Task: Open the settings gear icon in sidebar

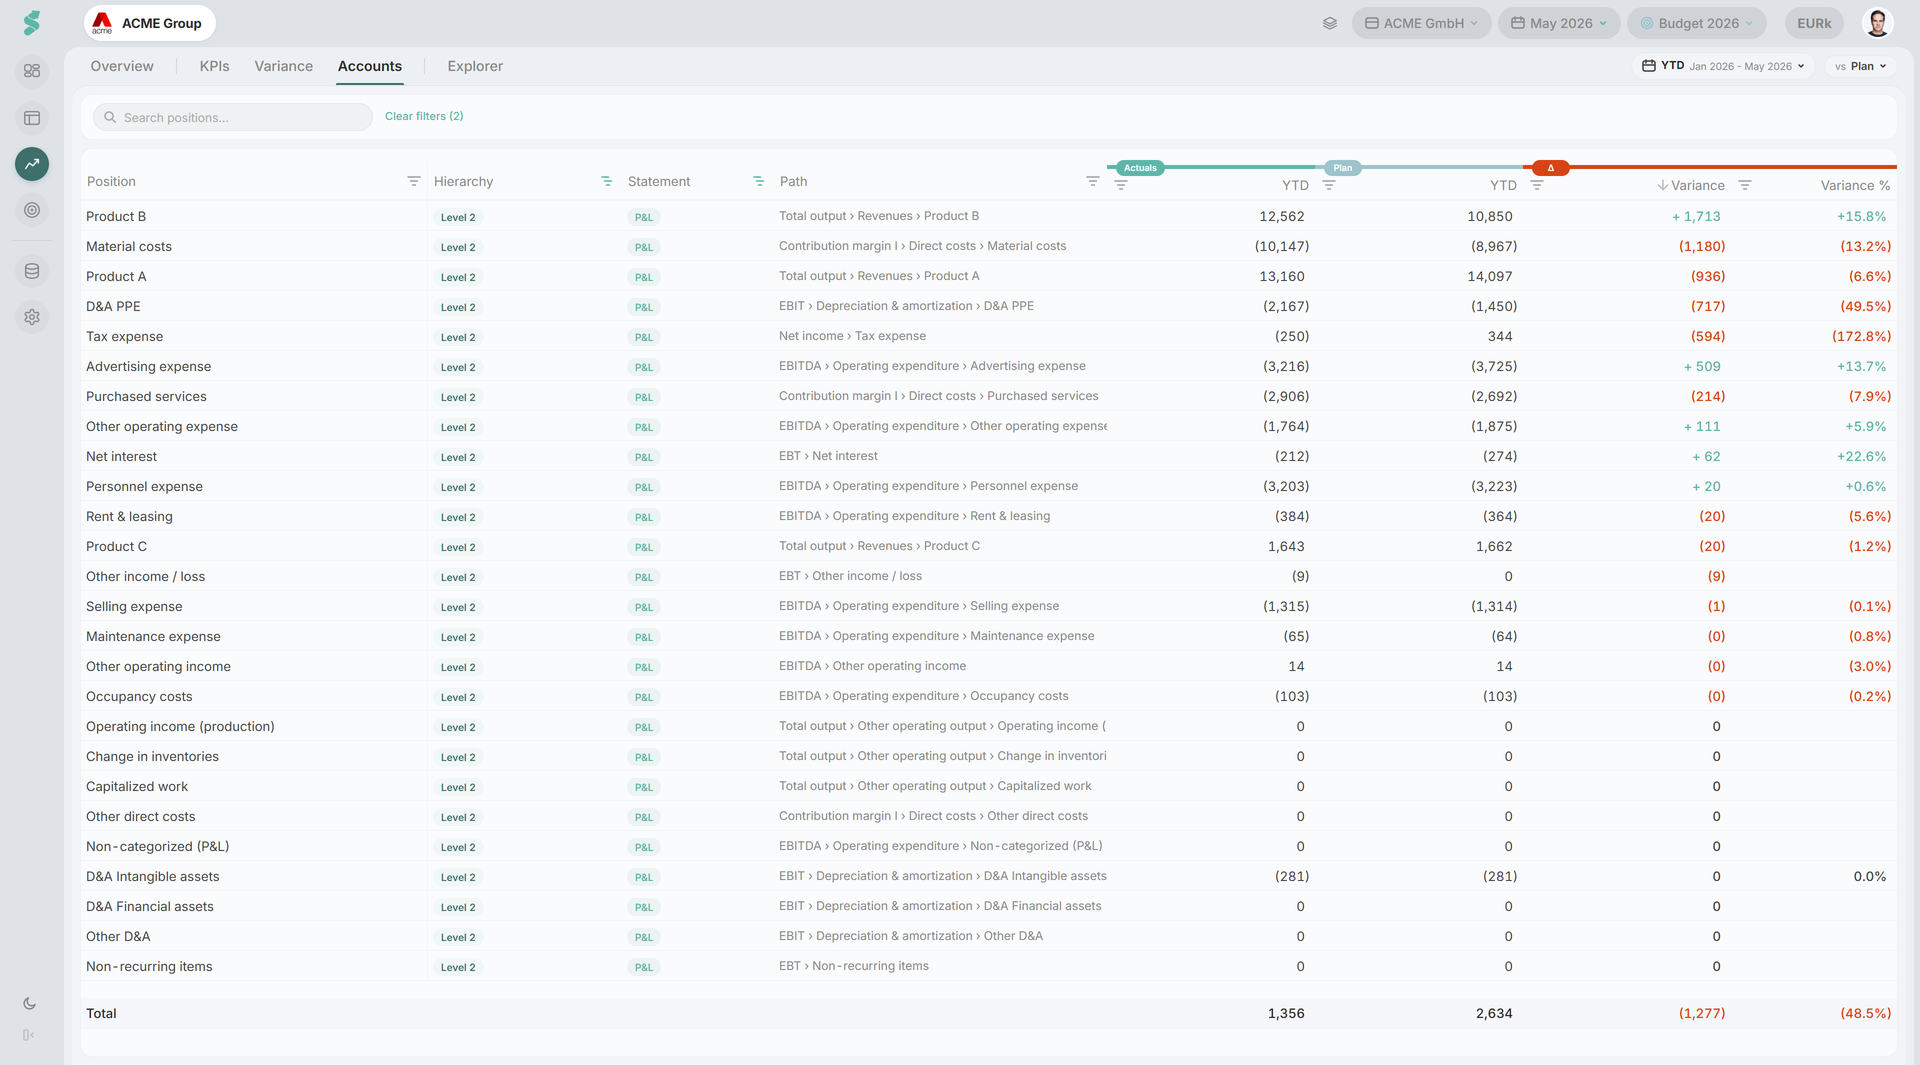Action: point(32,317)
